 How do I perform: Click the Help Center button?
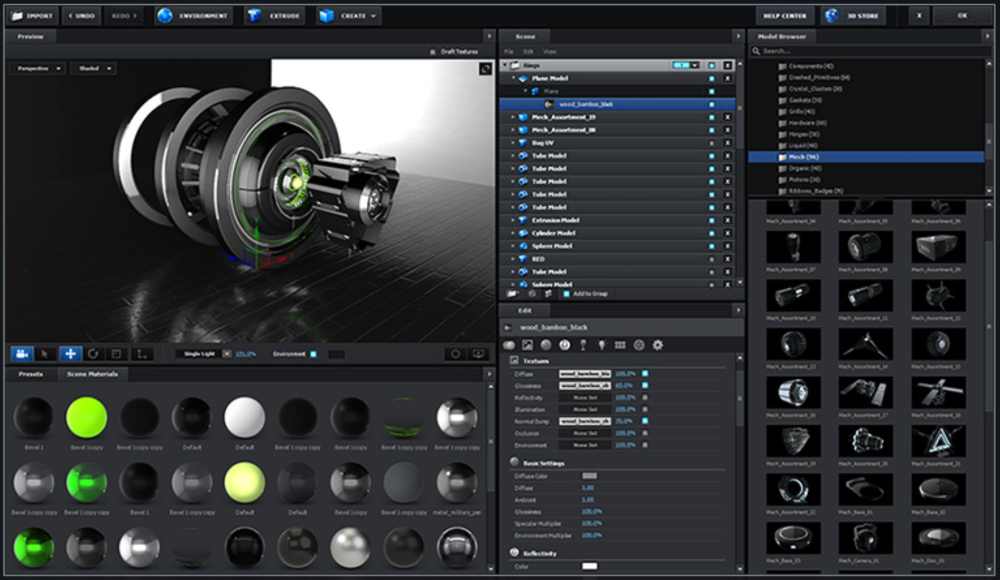(784, 16)
